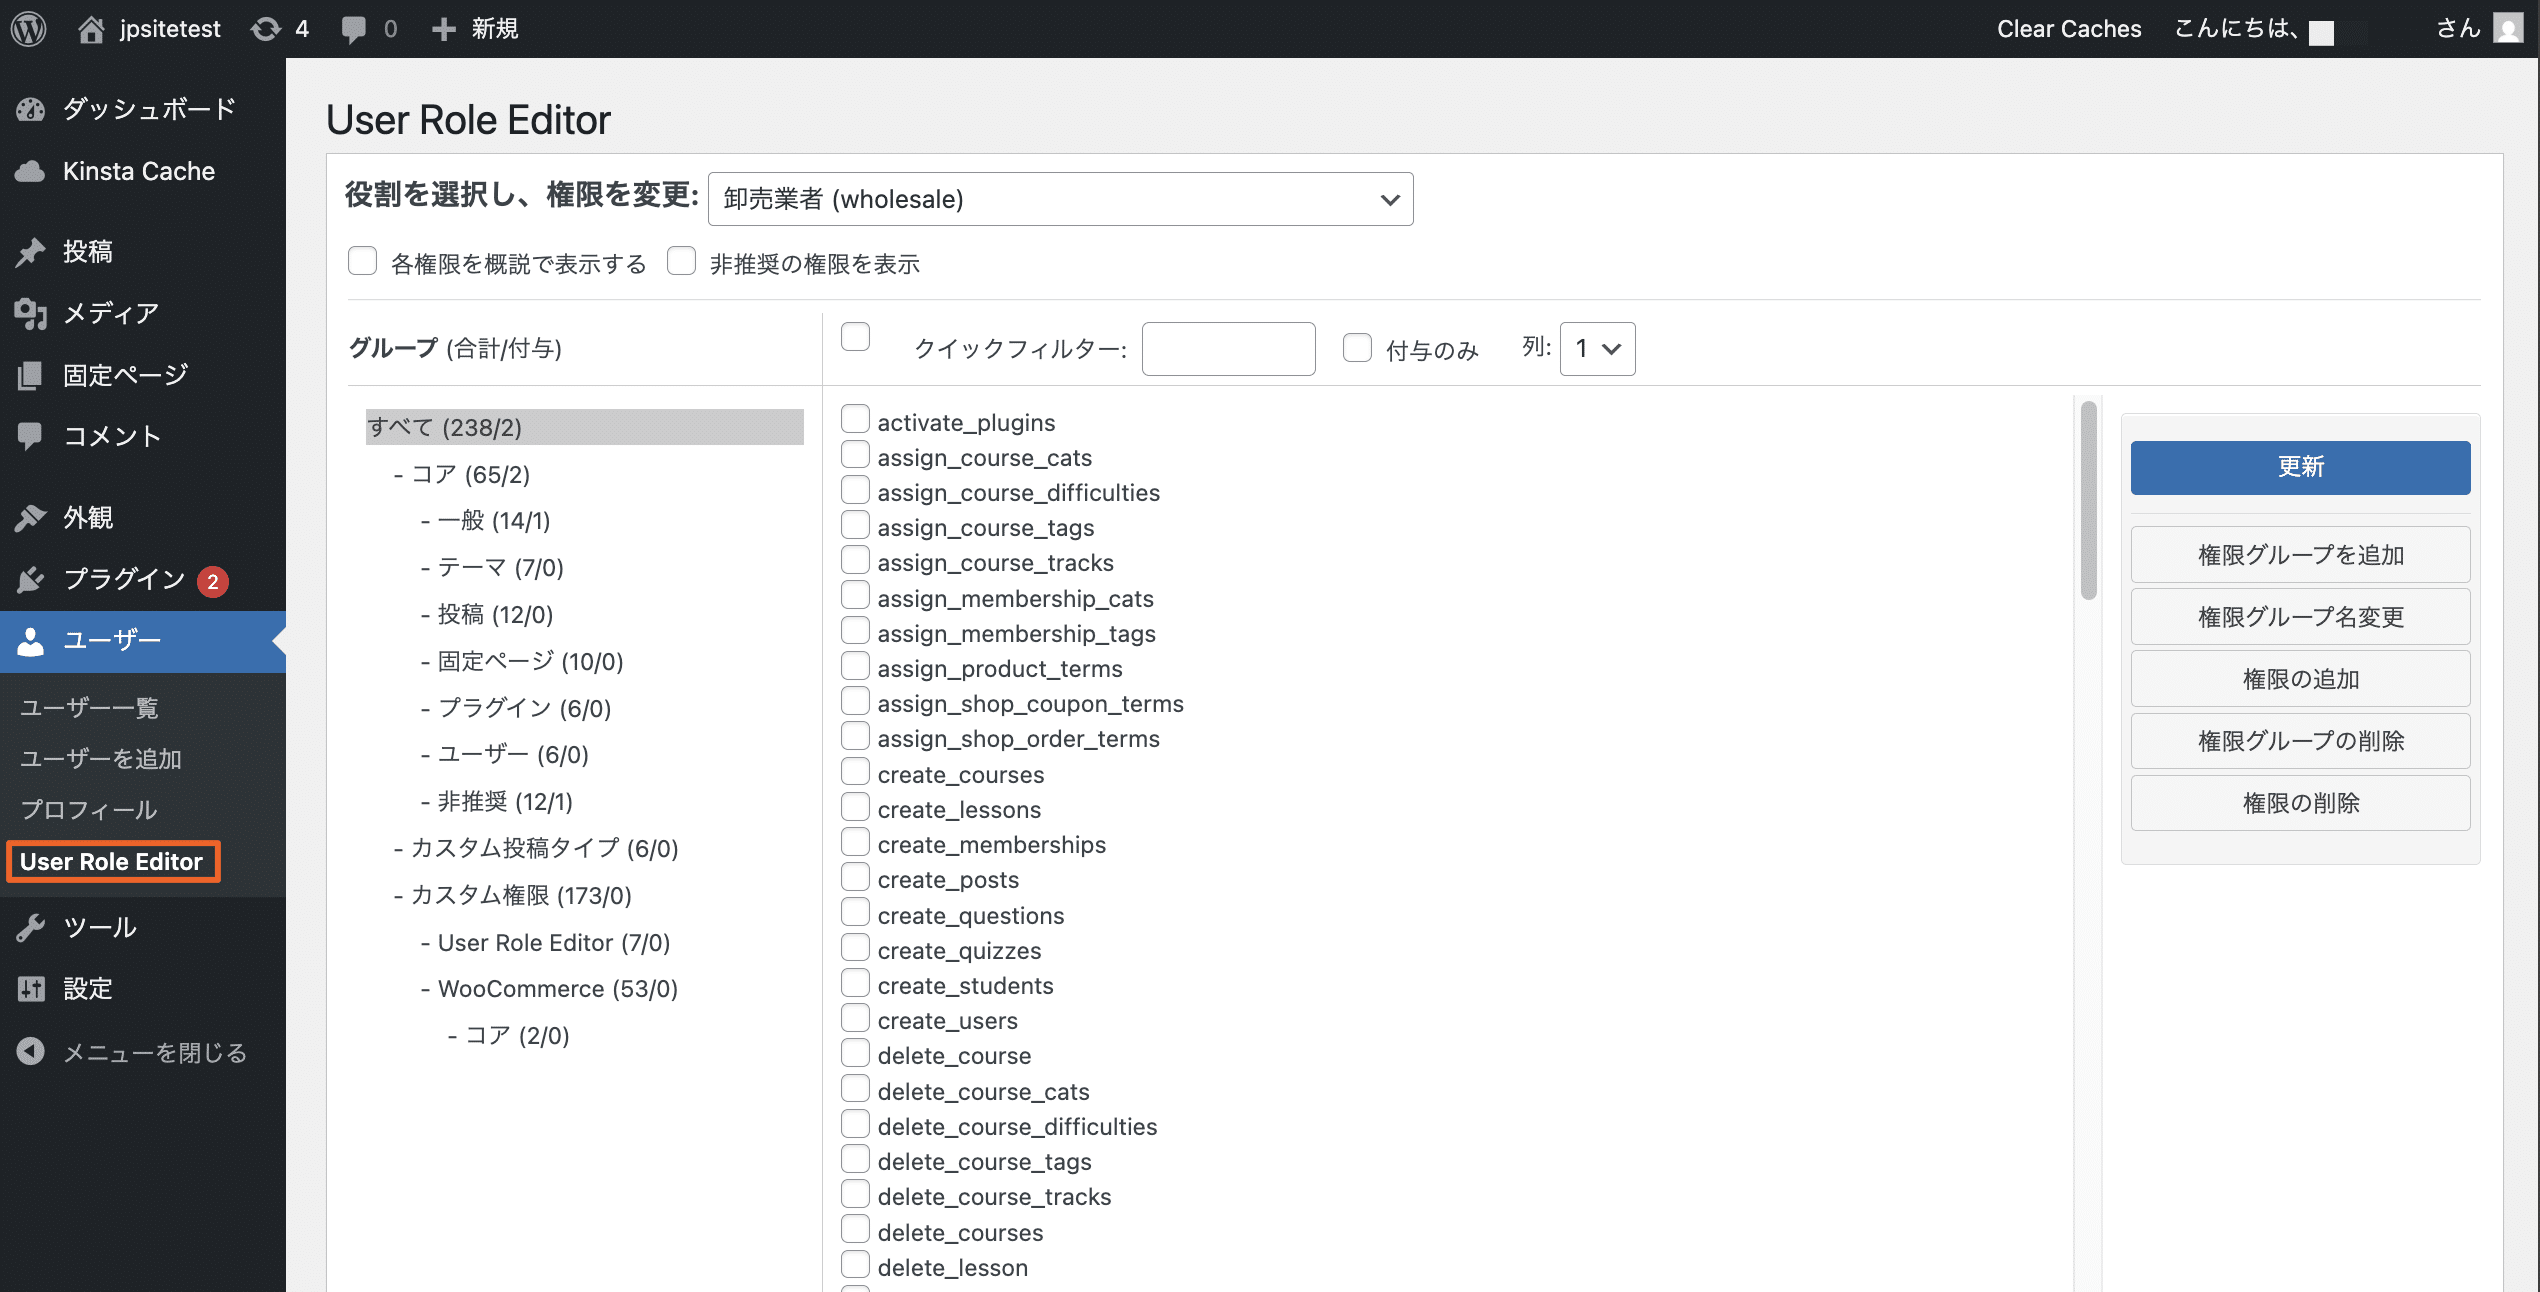The image size is (2540, 1292).
Task: Select the WooCommerce (53/0) group
Action: tap(557, 988)
